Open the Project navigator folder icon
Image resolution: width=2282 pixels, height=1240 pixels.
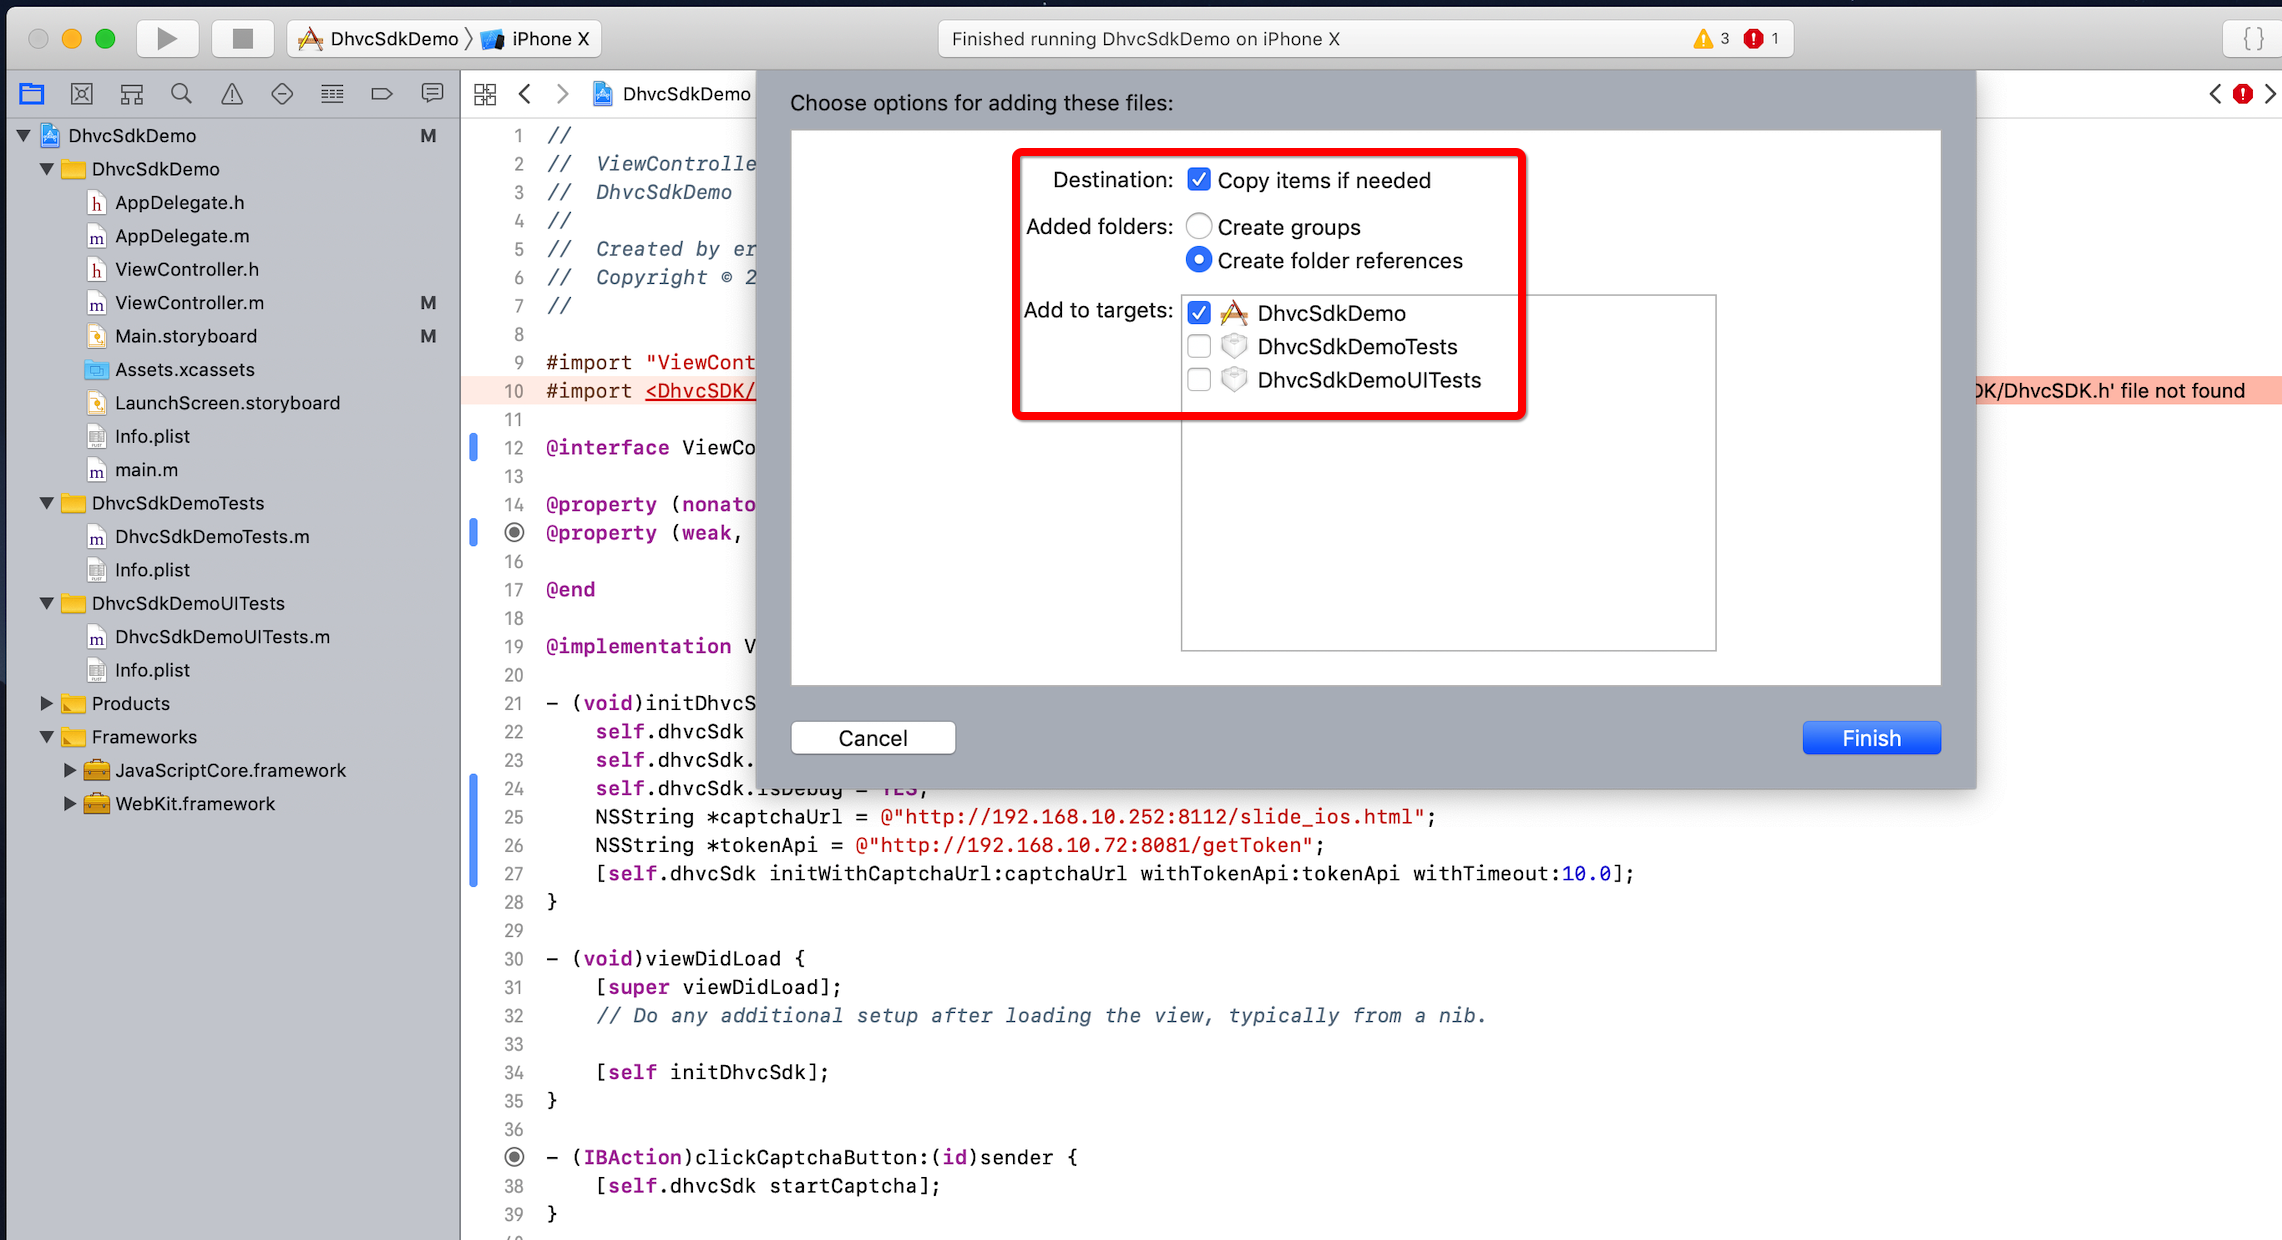[x=32, y=94]
